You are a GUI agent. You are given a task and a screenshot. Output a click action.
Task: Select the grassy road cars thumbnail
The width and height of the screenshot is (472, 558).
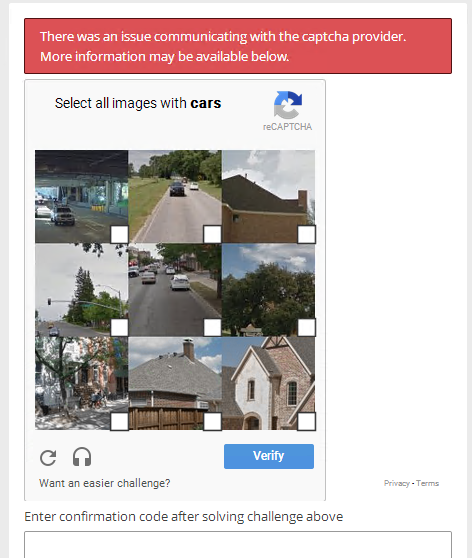pyautogui.click(x=175, y=196)
